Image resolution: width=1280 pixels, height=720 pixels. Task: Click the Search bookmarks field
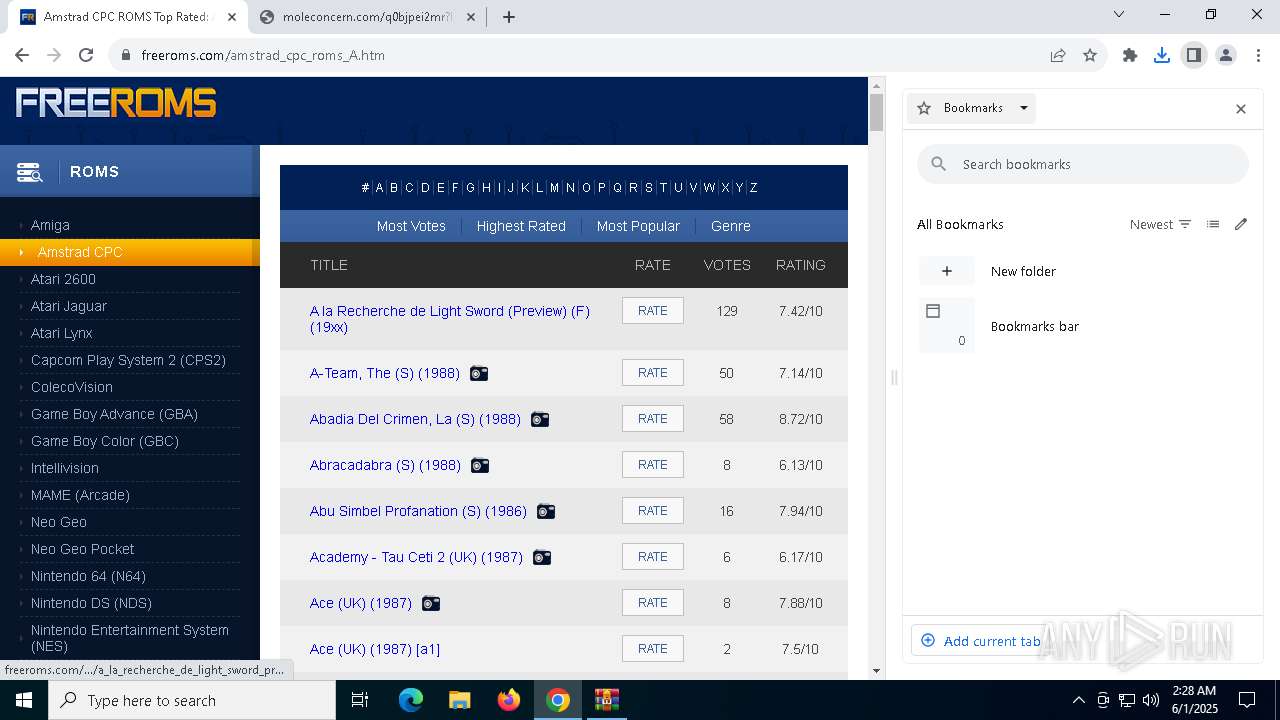pos(1083,164)
